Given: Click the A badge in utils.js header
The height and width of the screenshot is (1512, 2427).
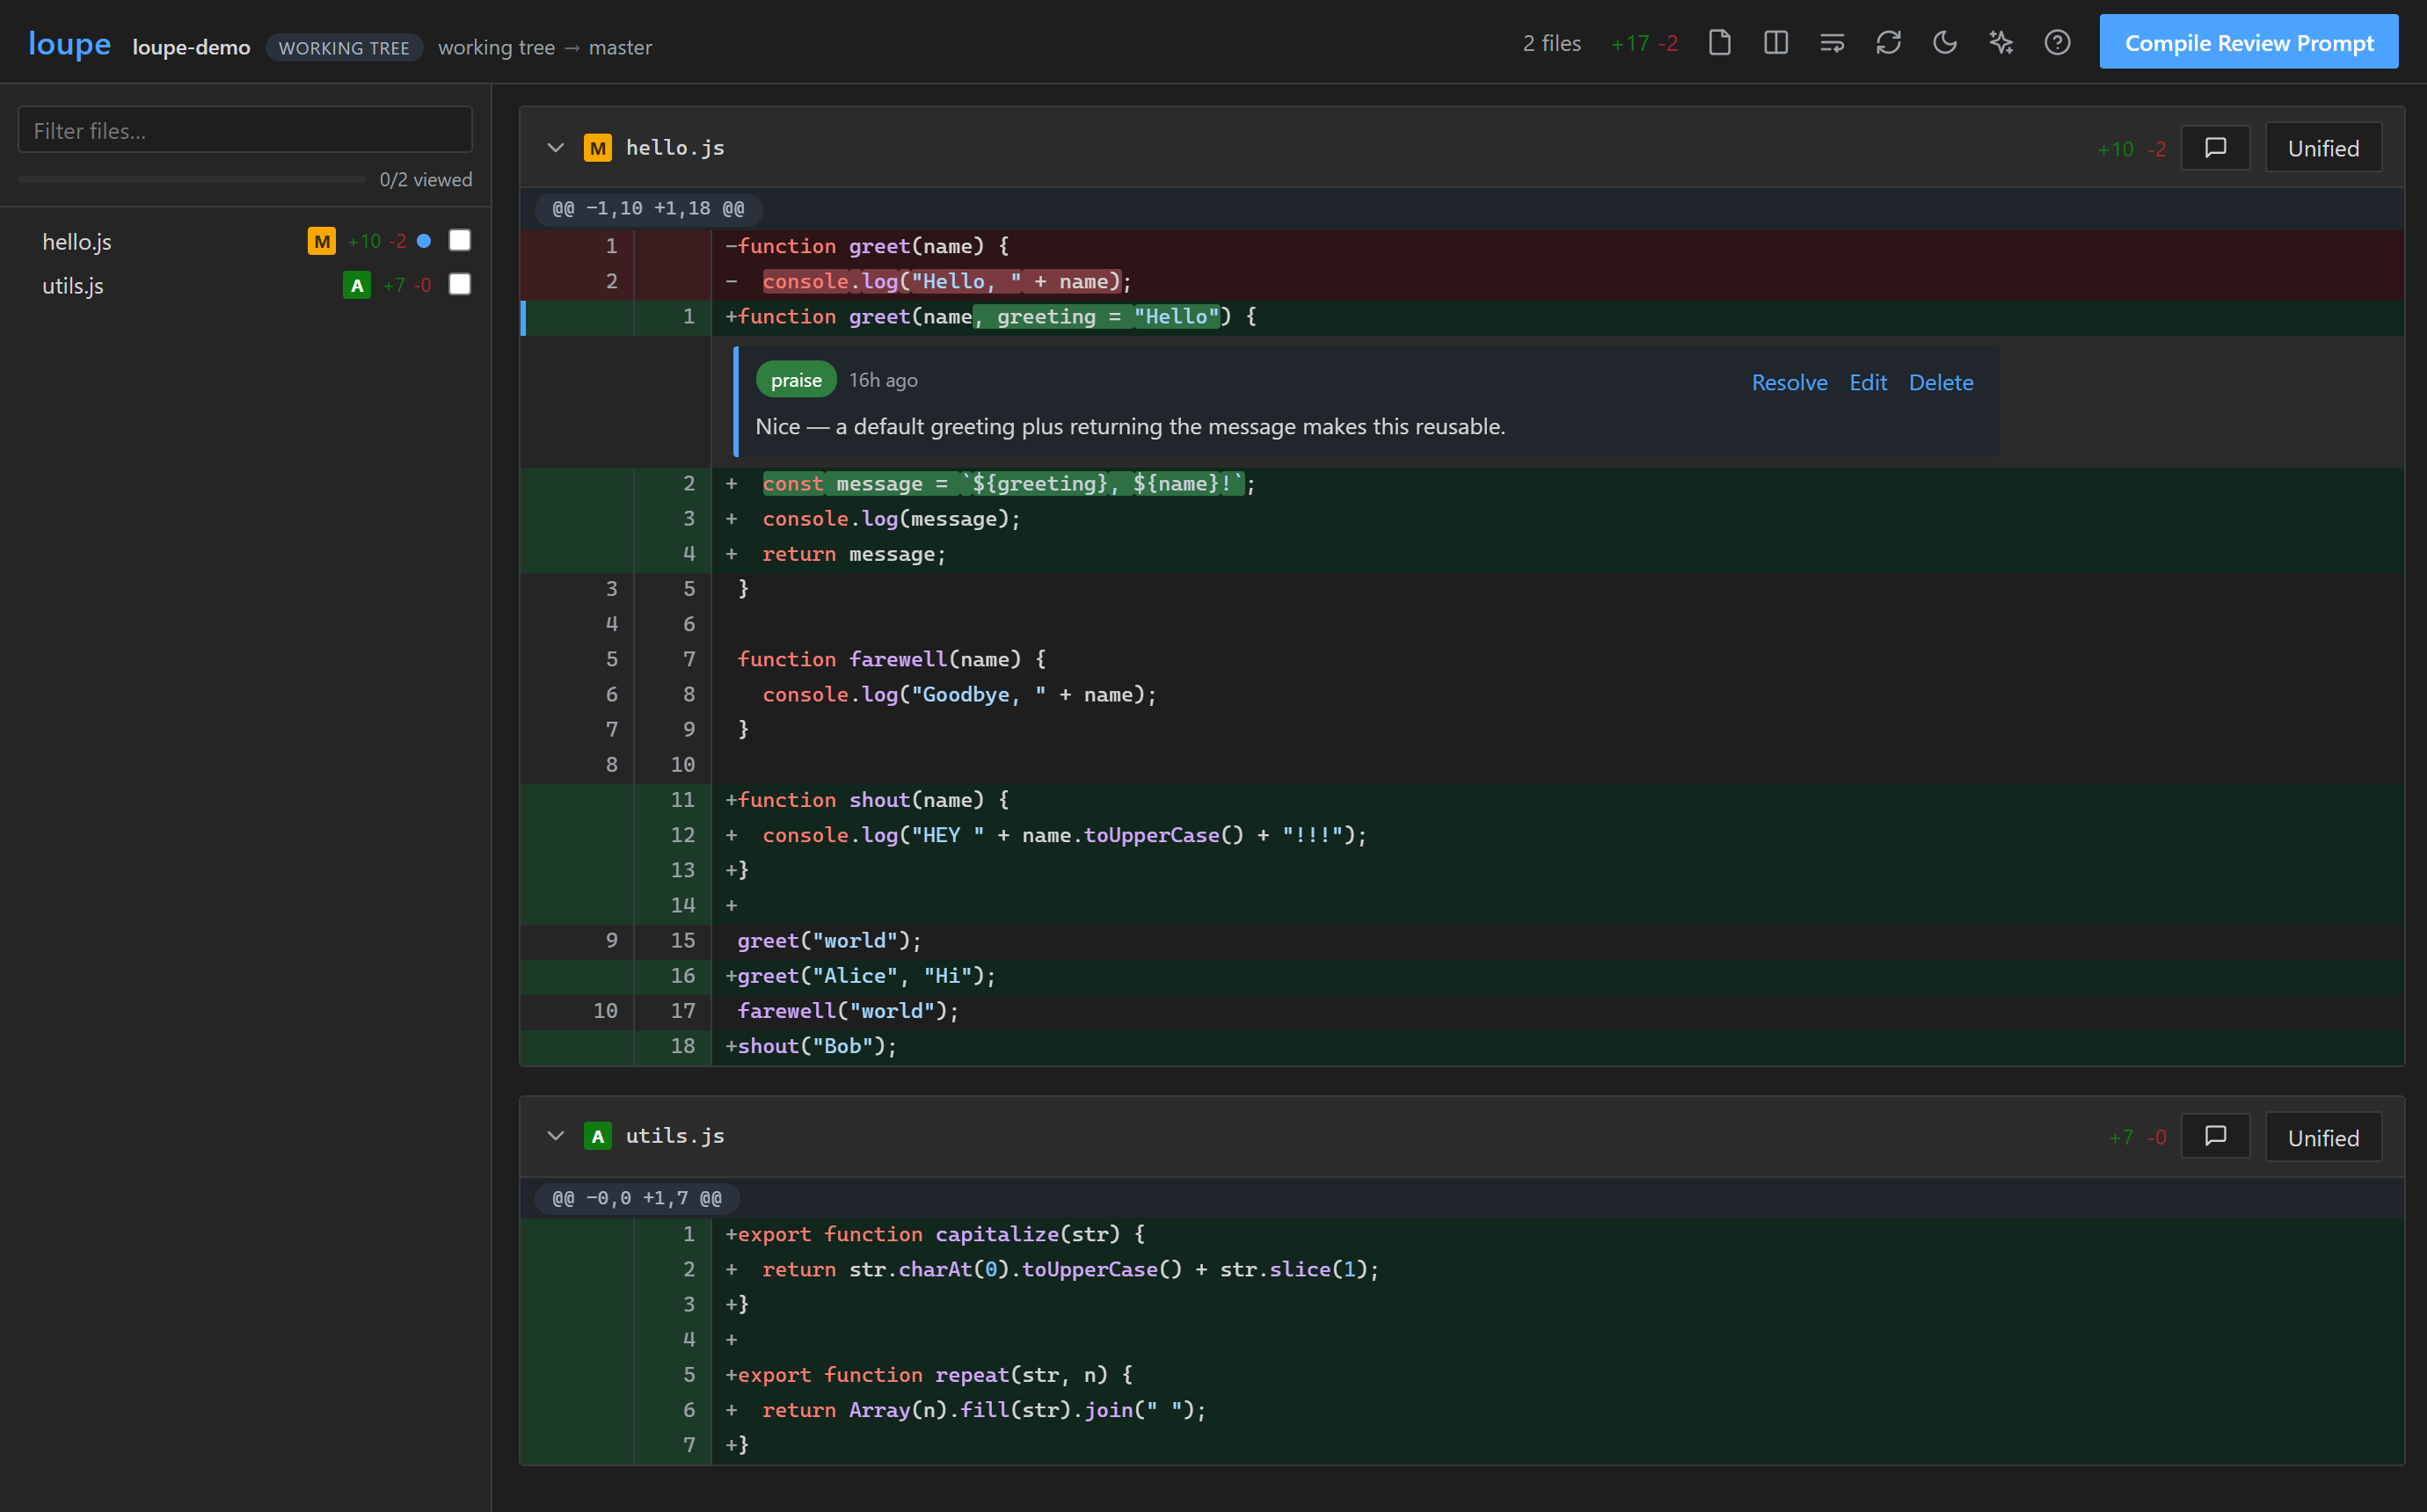Looking at the screenshot, I should pyautogui.click(x=597, y=1136).
